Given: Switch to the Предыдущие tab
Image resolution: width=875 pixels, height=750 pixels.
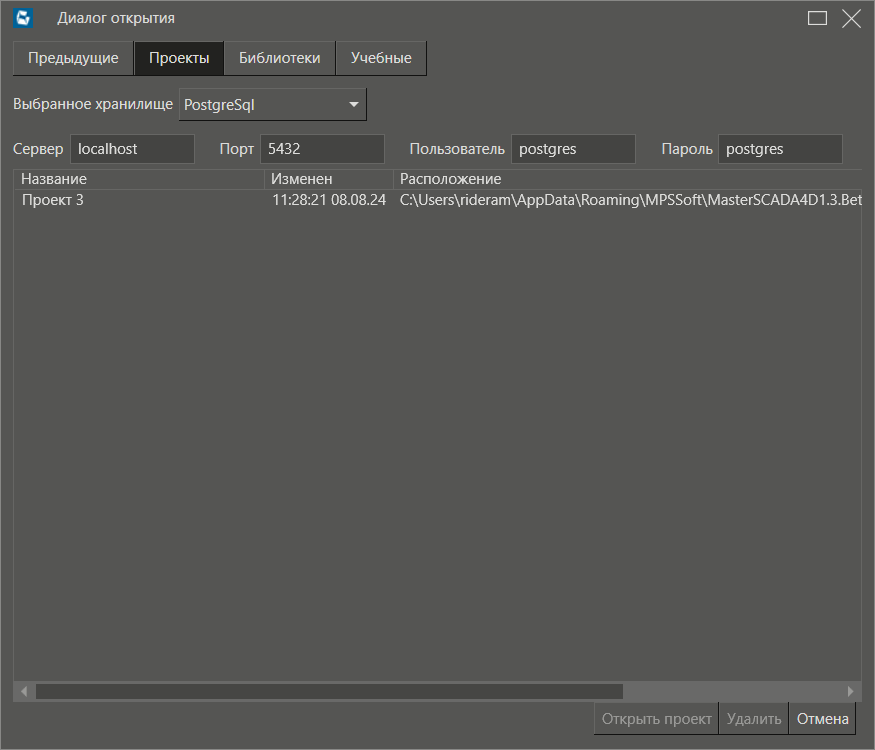Looking at the screenshot, I should click(72, 58).
